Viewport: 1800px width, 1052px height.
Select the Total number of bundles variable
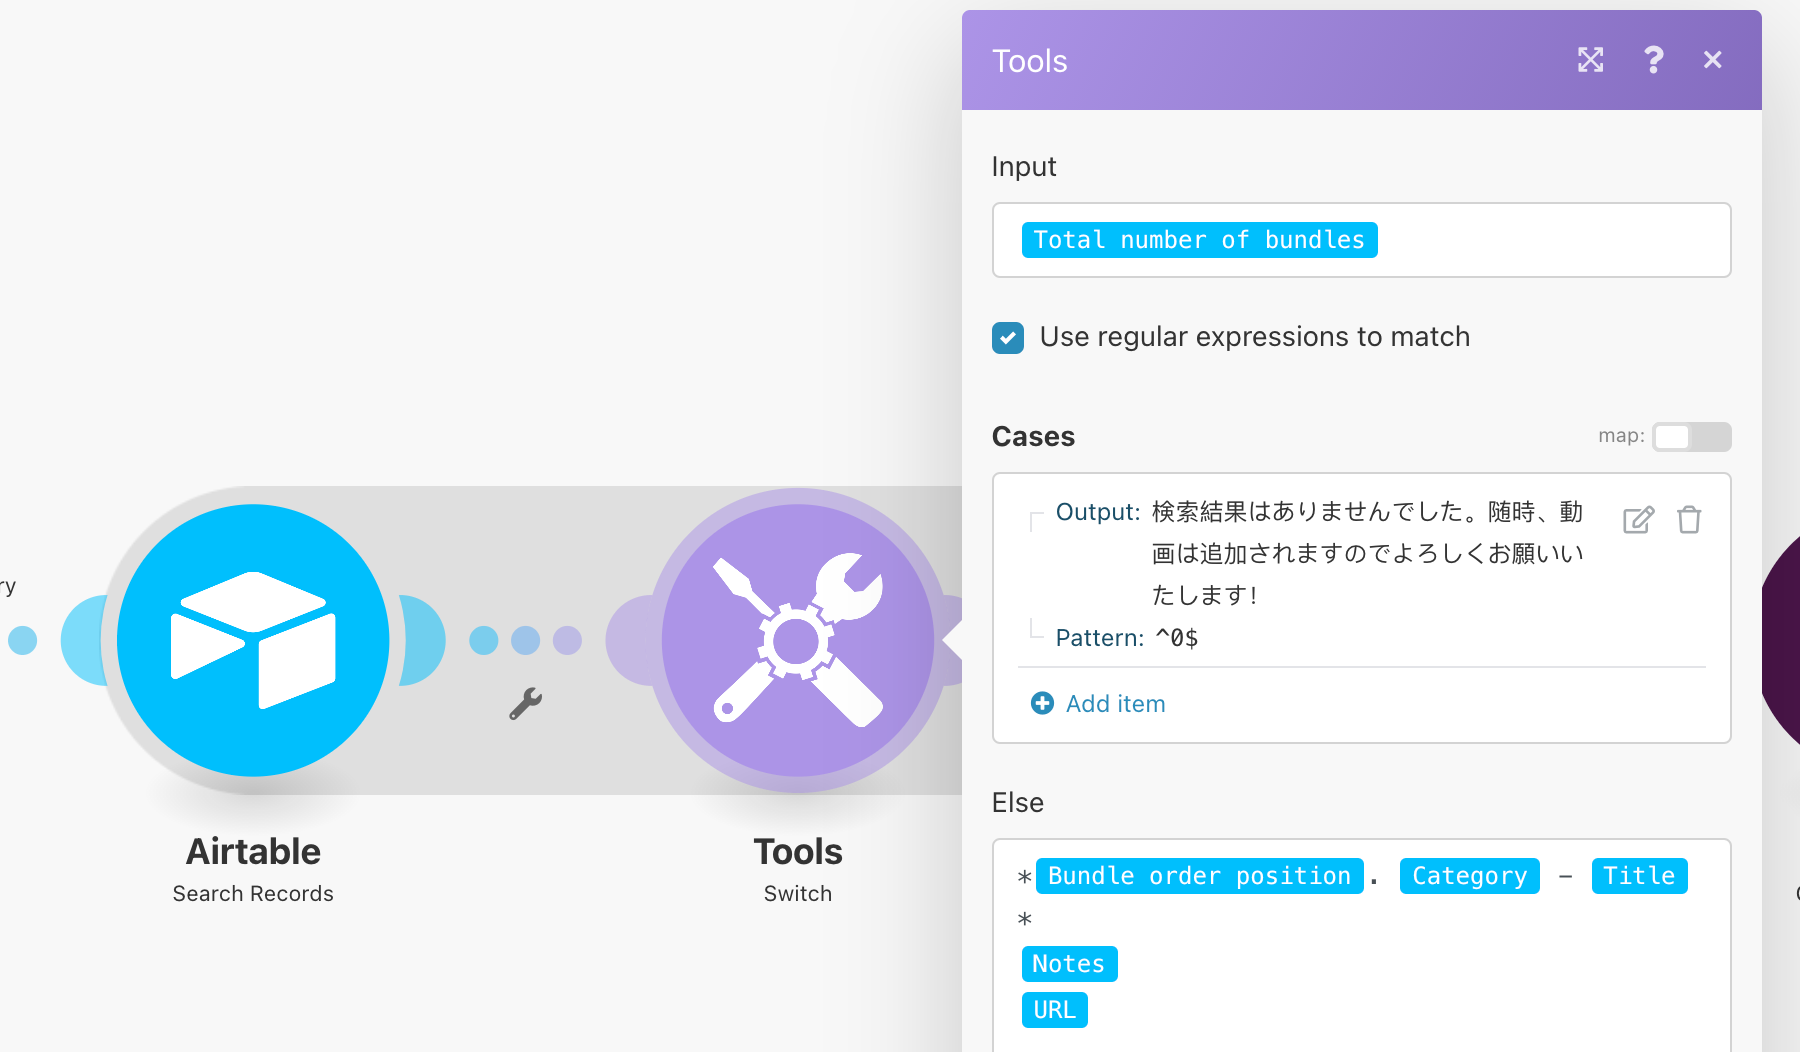pos(1199,240)
